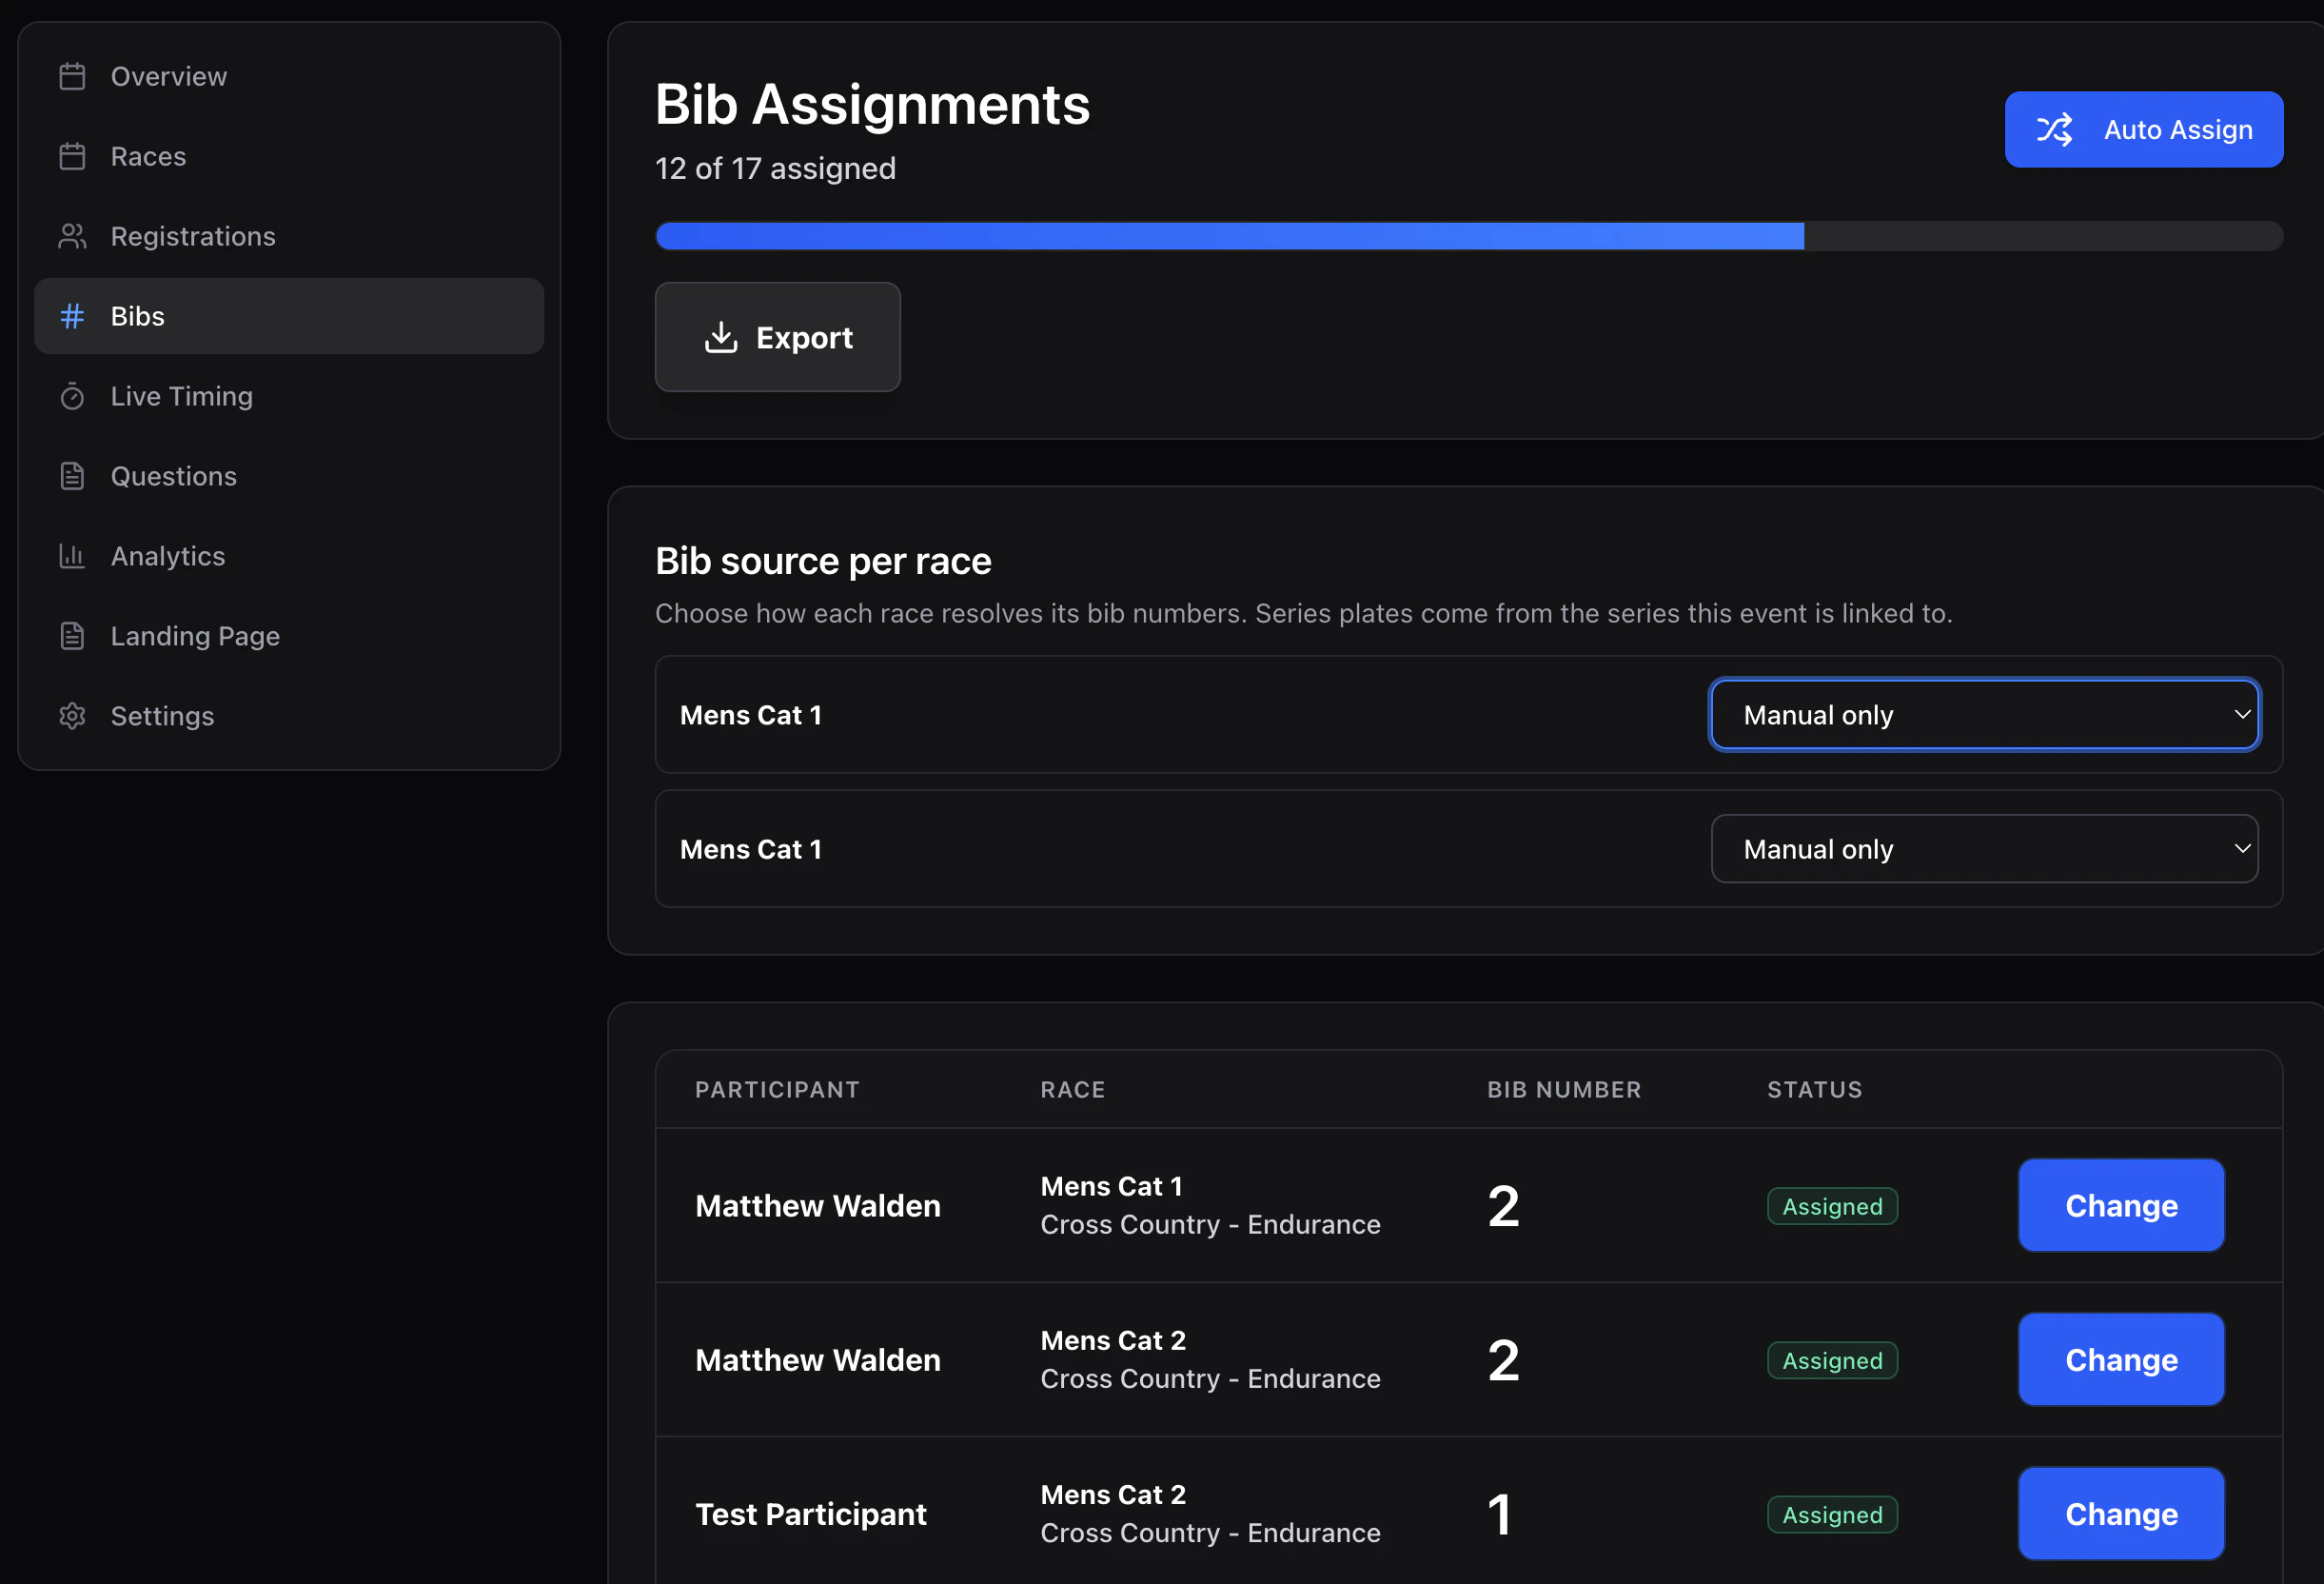Image resolution: width=2324 pixels, height=1584 pixels.
Task: Click the RACE column header
Action: point(1072,1090)
